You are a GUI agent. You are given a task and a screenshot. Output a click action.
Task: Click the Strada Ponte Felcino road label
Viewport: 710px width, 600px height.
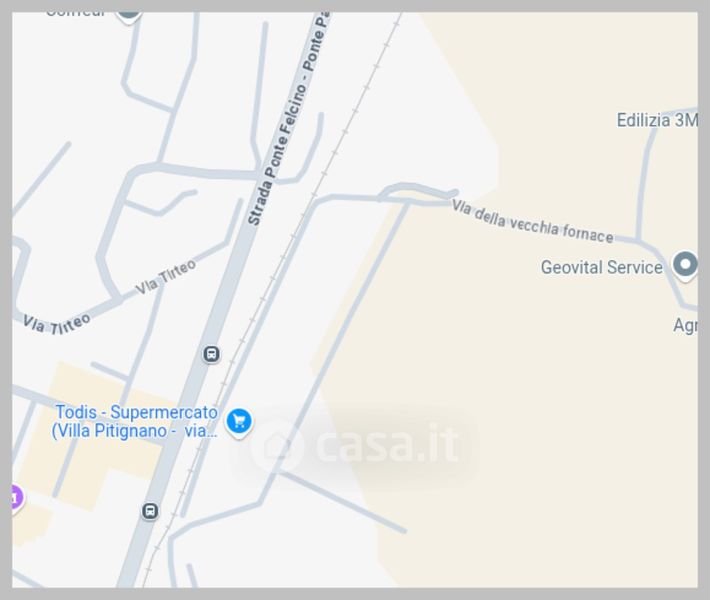point(277,154)
